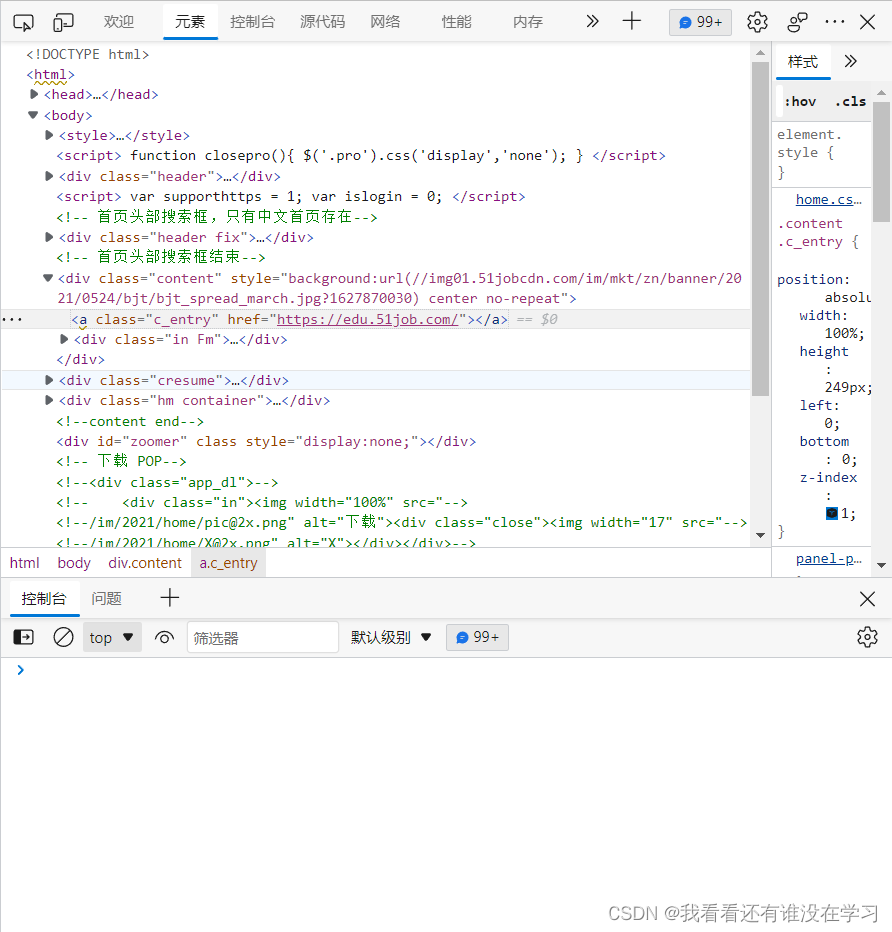Screen dimensions: 892x932
Task: Click the elements panel scroll down arrow
Action: (760, 535)
